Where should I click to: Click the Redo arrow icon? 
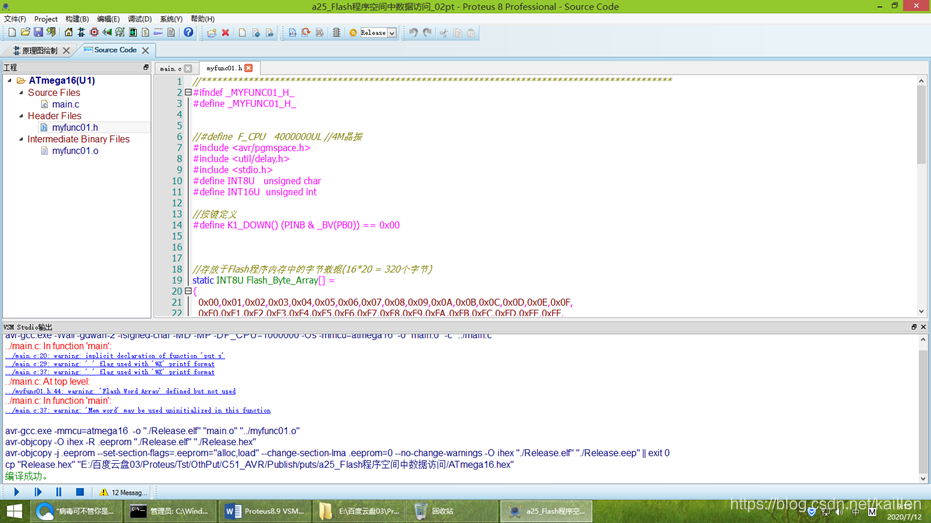[x=428, y=33]
